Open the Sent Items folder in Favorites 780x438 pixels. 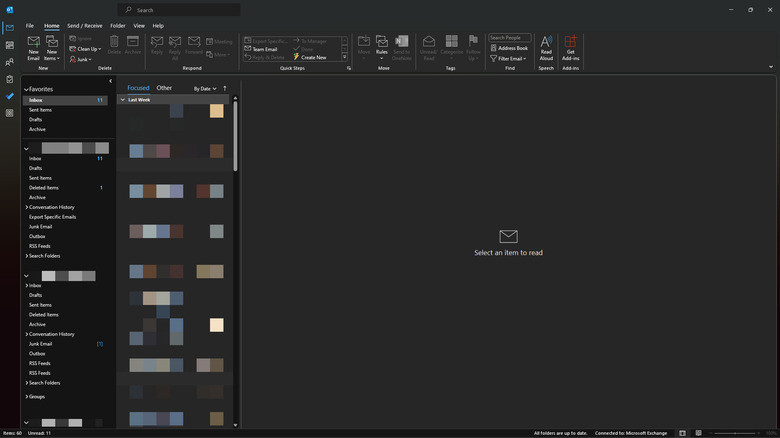[41, 110]
